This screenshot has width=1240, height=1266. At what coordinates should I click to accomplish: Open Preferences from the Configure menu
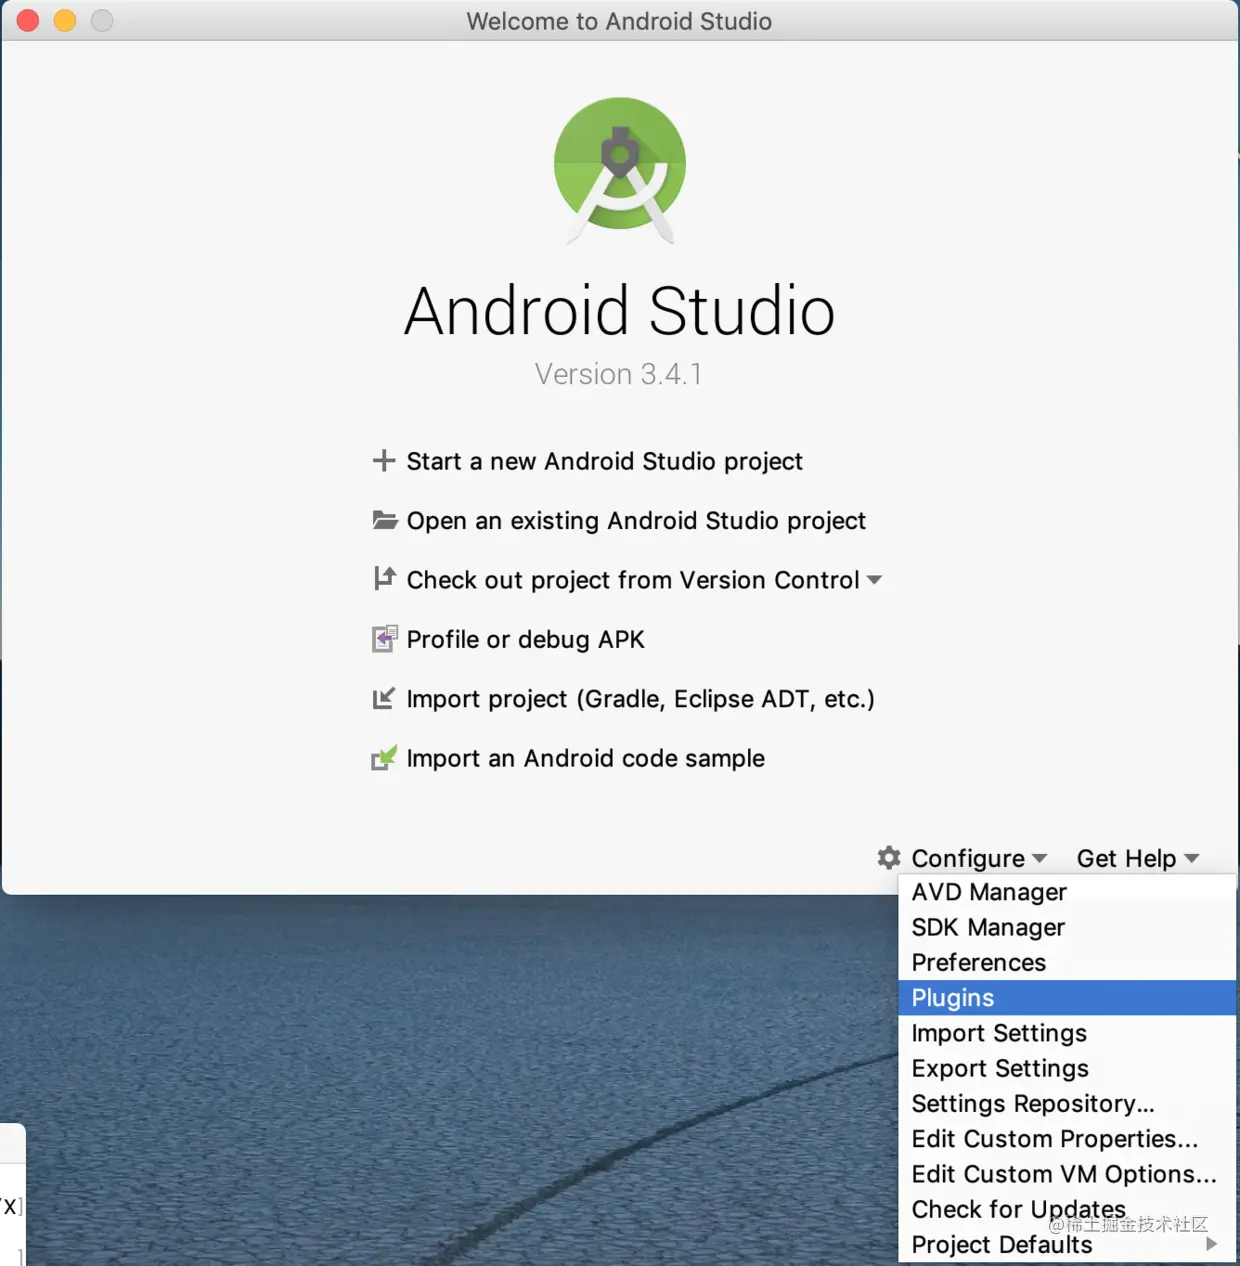pos(977,962)
